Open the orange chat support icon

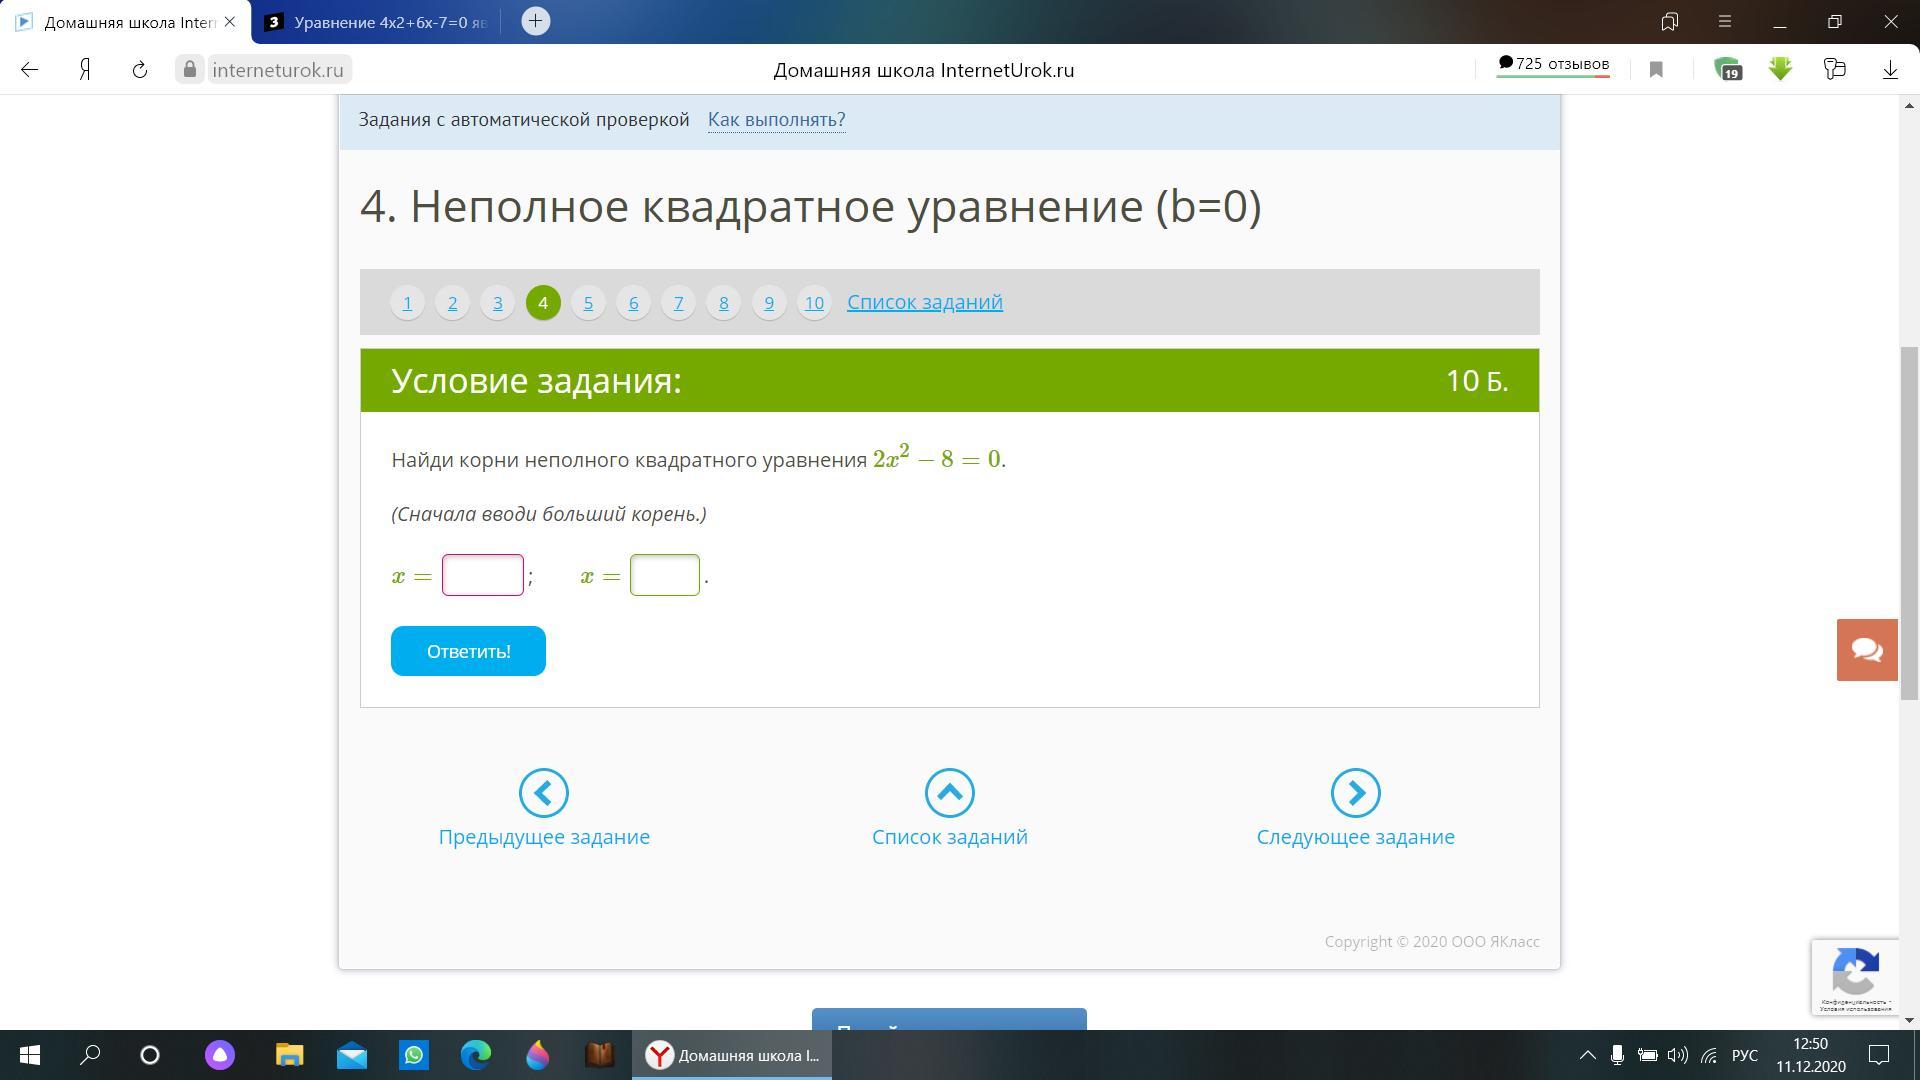[1866, 650]
